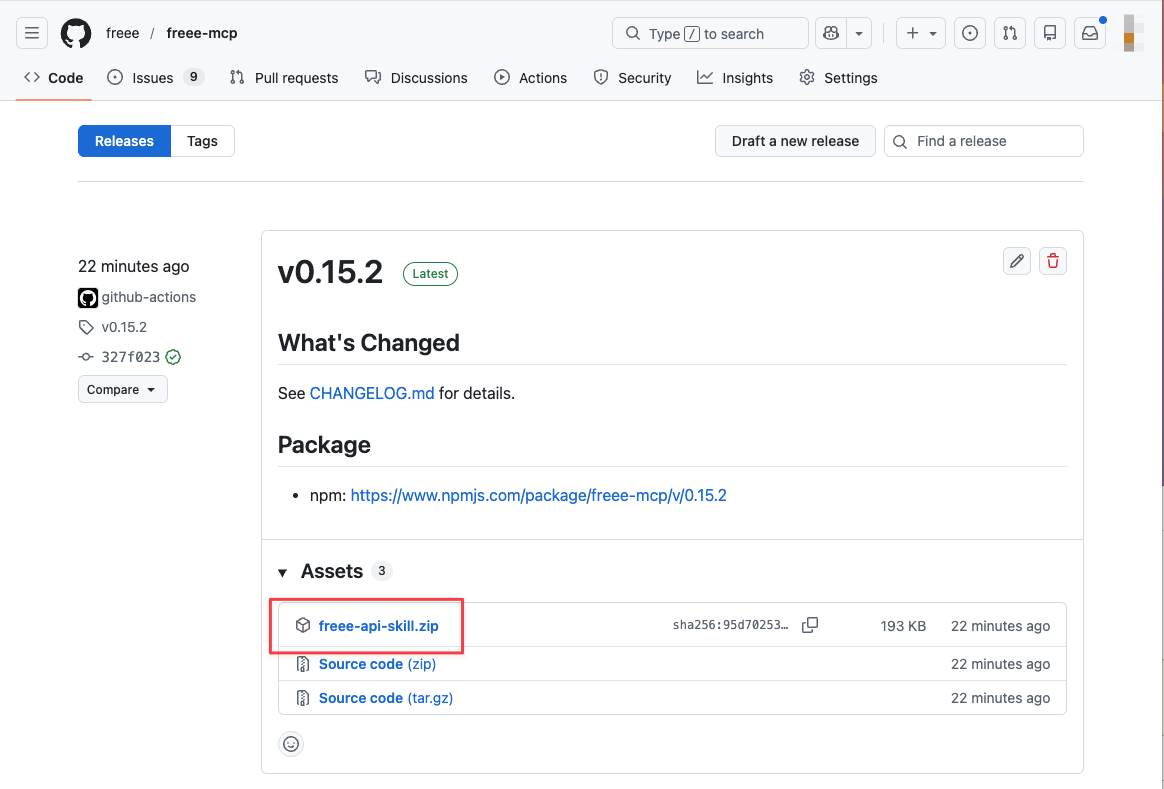Open the hamburger navigation menu
1164x789 pixels.
click(32, 33)
